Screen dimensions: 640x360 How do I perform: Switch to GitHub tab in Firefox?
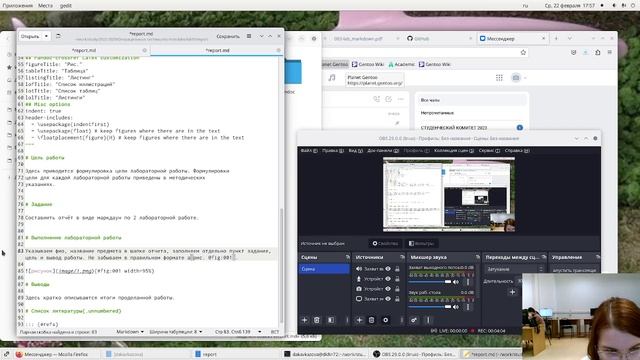[439, 38]
